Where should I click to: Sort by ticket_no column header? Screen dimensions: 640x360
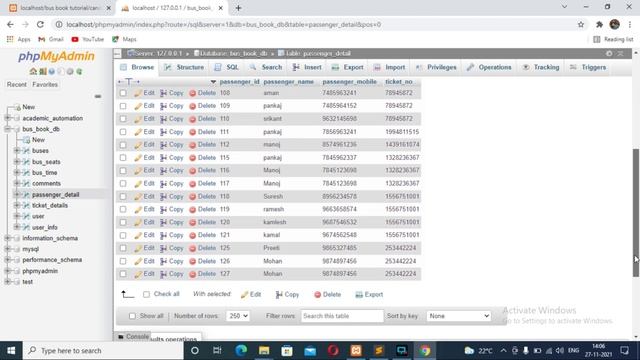point(399,82)
